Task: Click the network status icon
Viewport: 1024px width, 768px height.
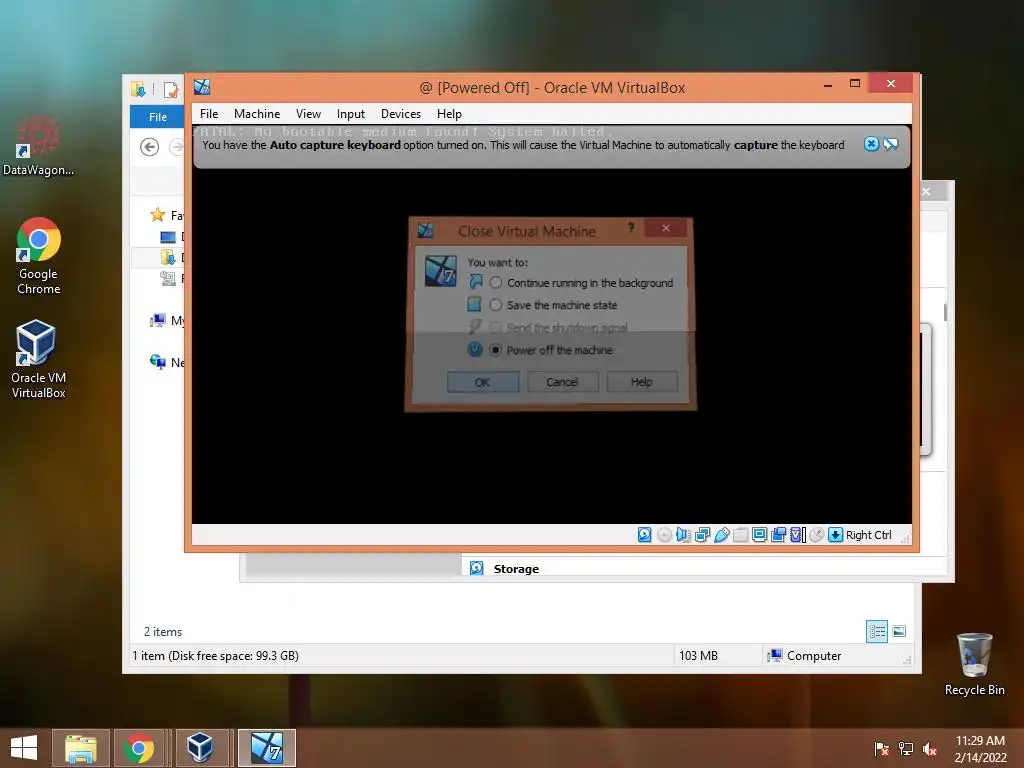Action: tap(702, 535)
